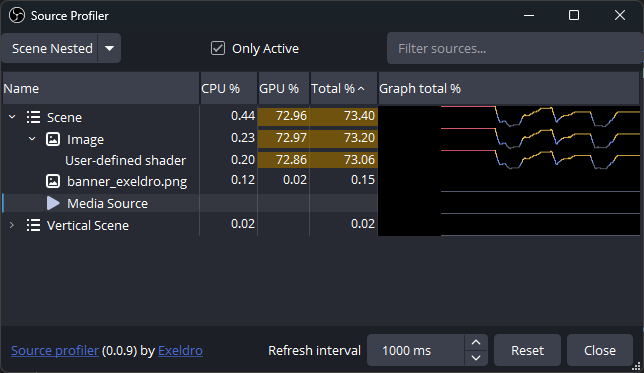
Task: Click the banner_exeldro.png image icon
Action: coord(53,181)
